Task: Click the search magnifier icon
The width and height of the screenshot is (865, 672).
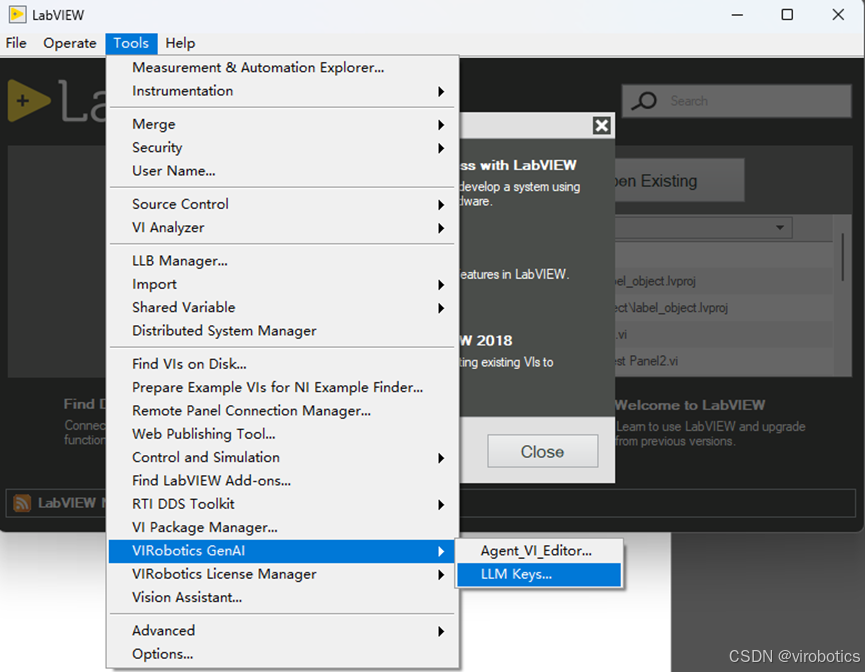Action: [644, 101]
